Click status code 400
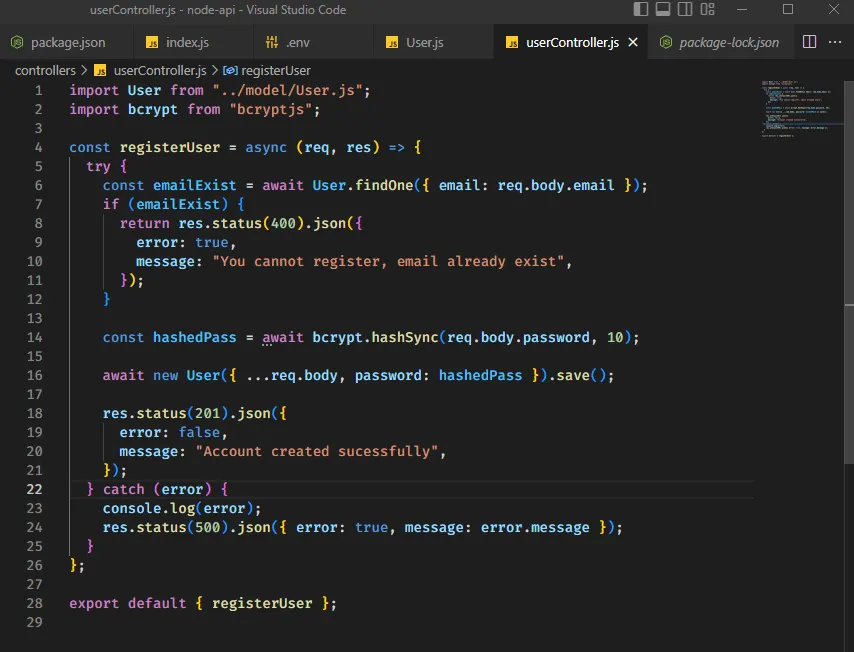 coord(283,223)
